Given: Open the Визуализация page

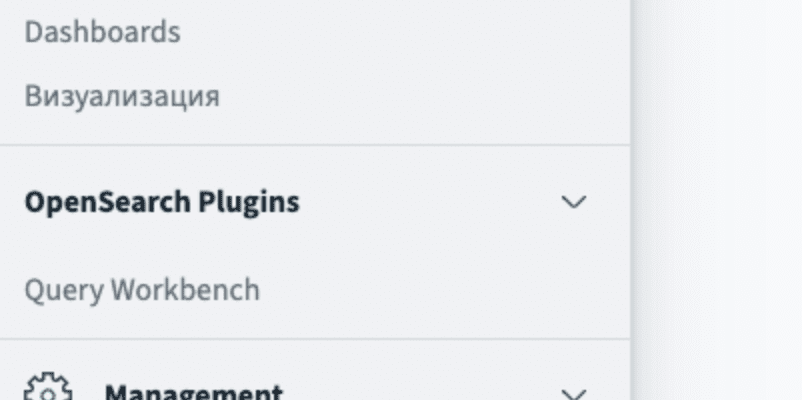Looking at the screenshot, I should pyautogui.click(x=122, y=97).
